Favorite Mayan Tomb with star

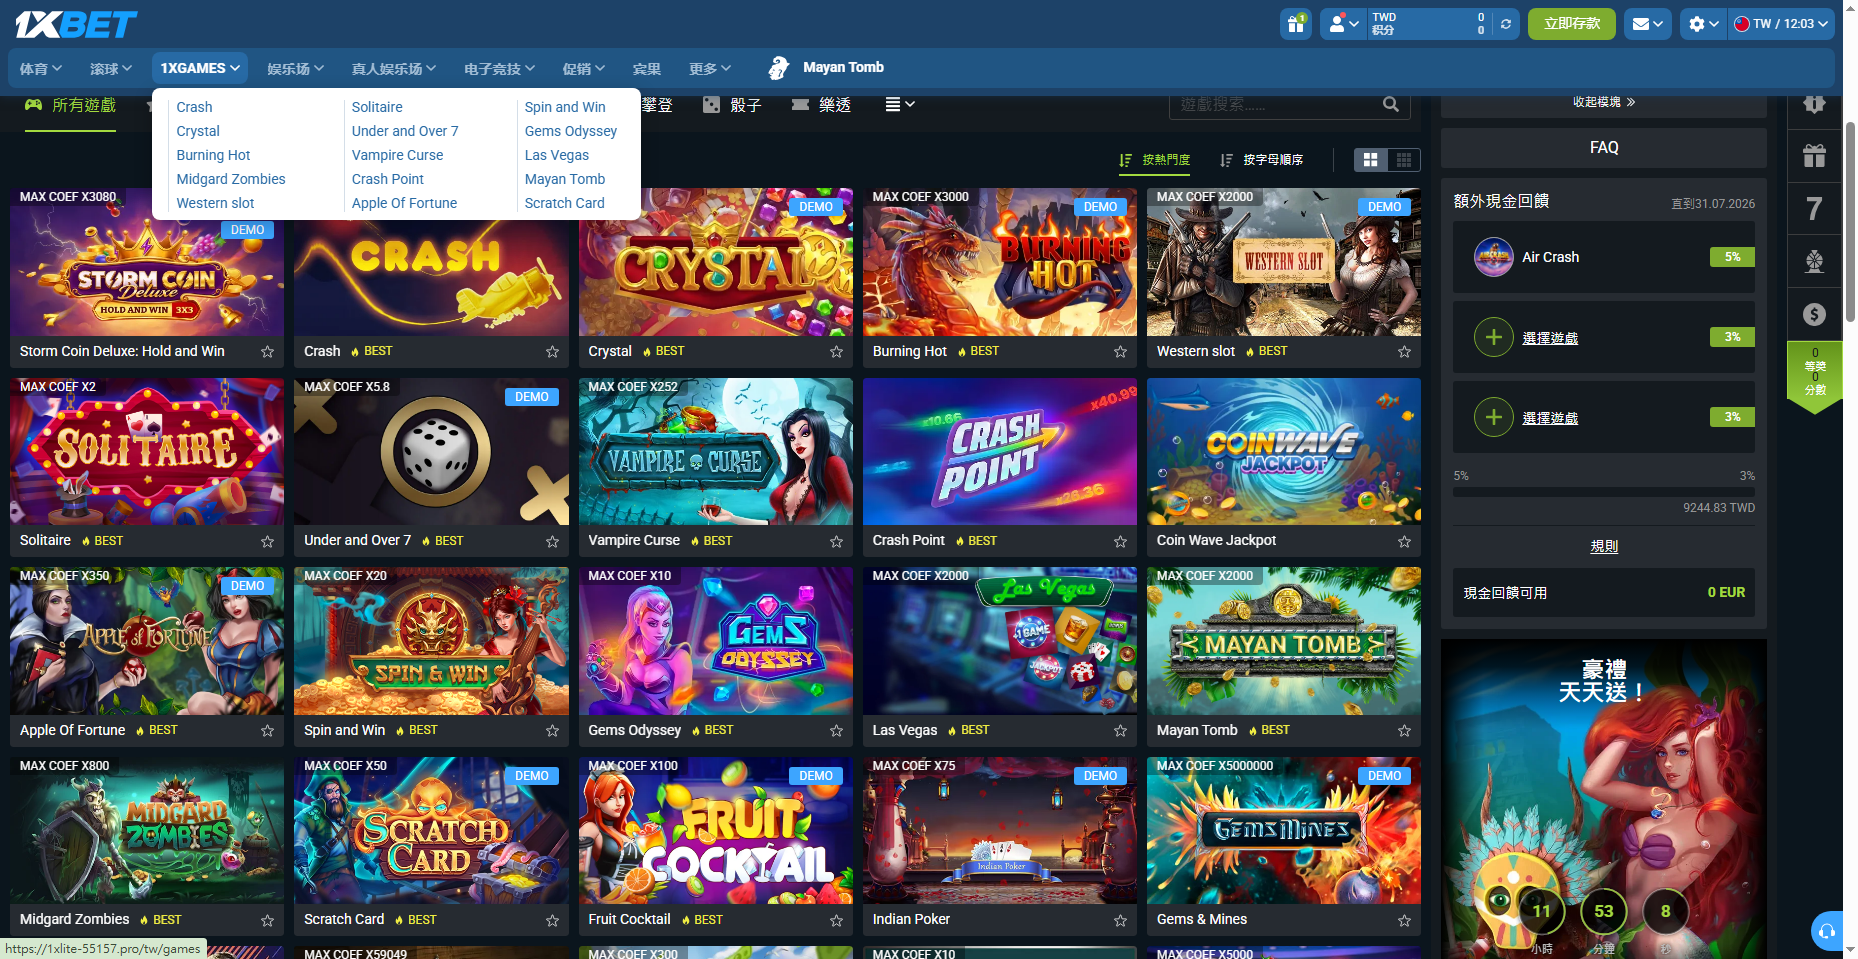(1404, 731)
